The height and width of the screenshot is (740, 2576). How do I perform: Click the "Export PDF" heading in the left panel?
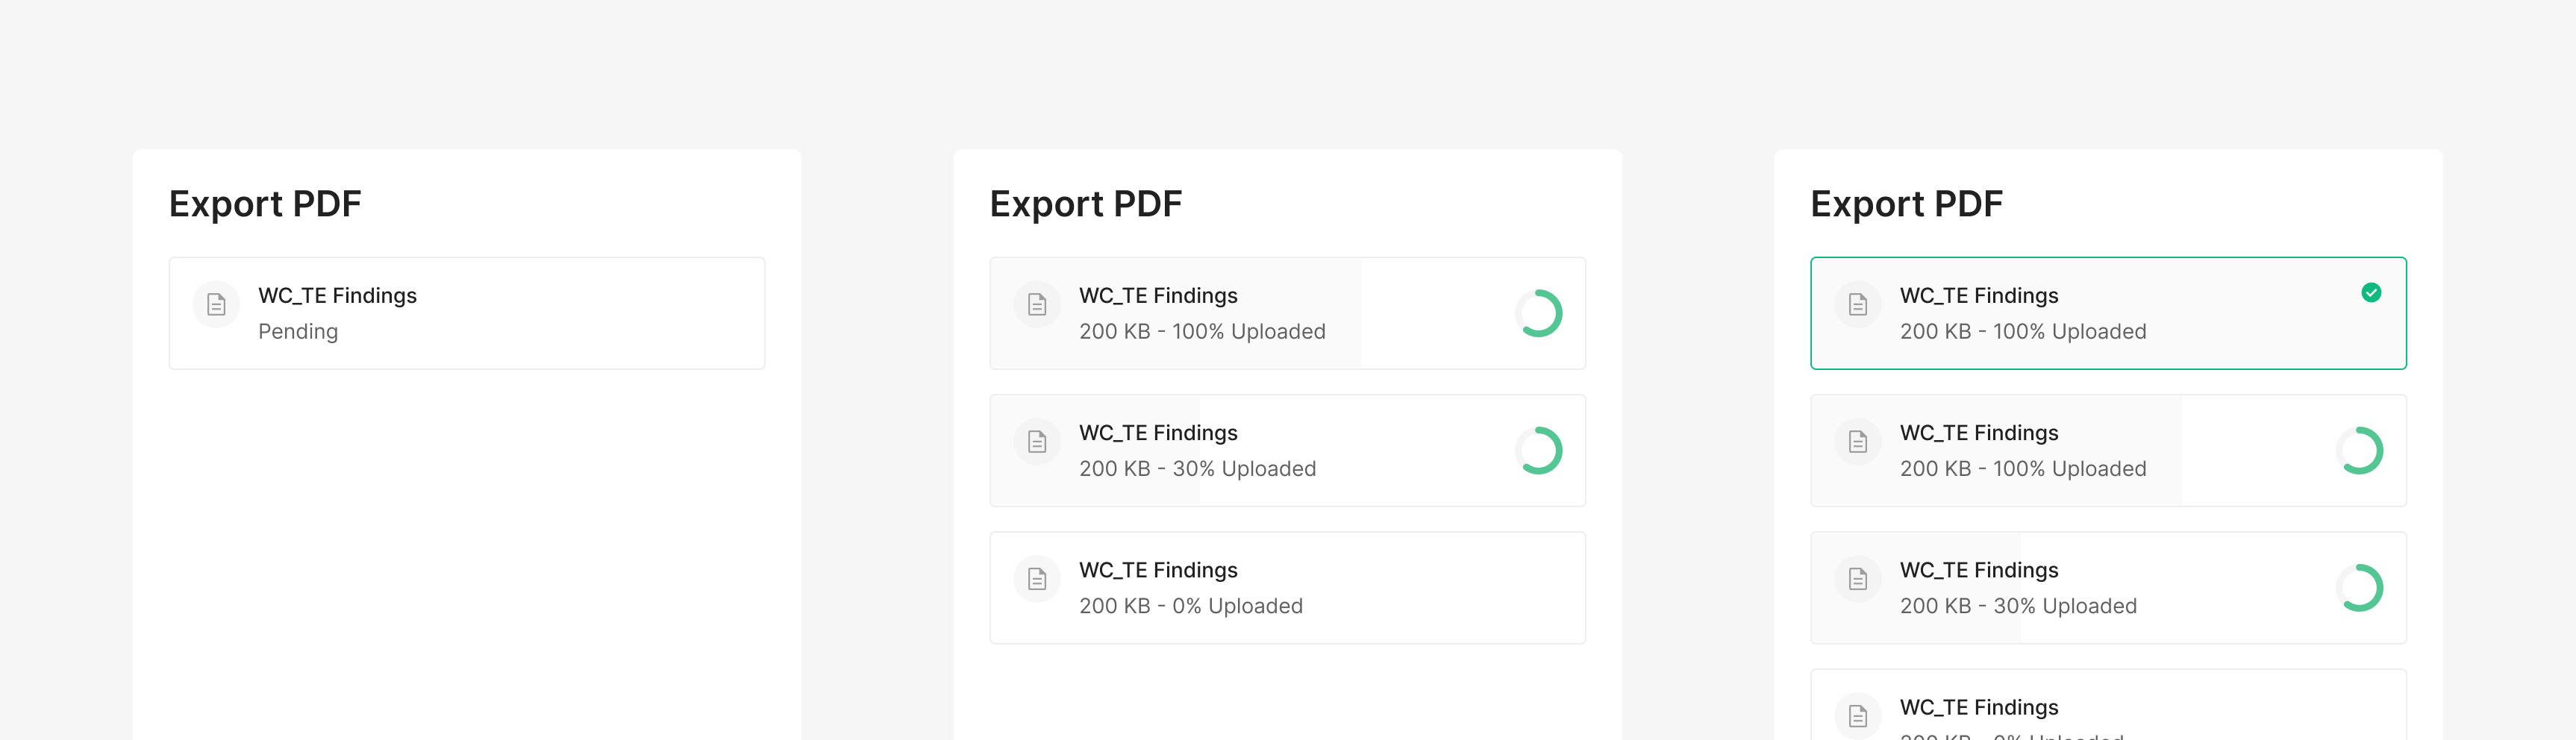click(x=265, y=204)
